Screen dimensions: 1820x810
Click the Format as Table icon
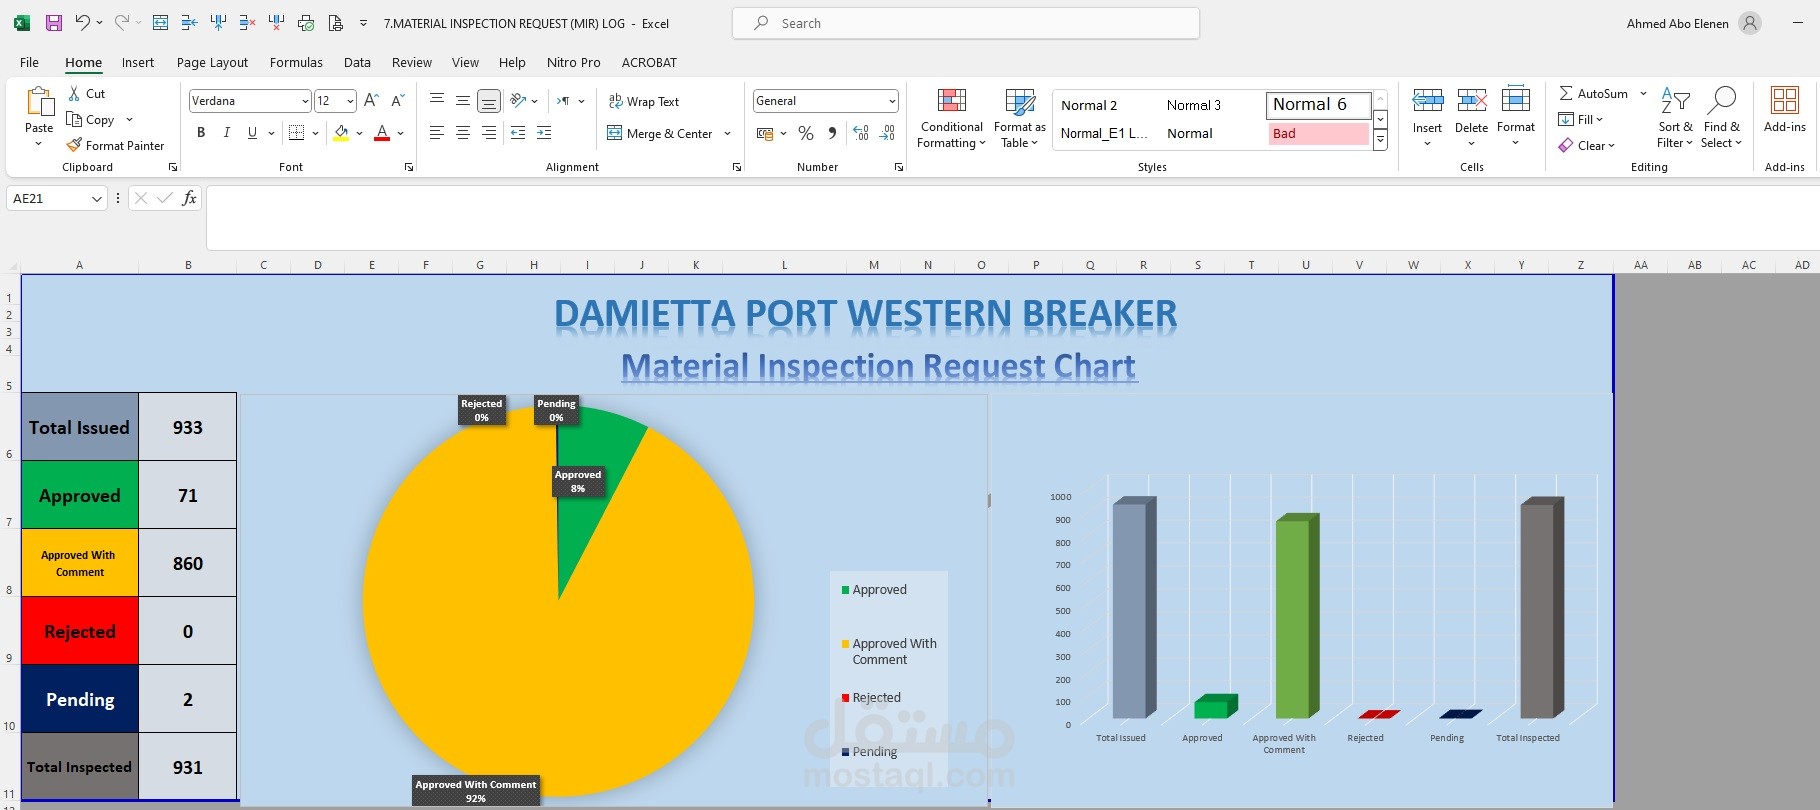coord(1020,101)
